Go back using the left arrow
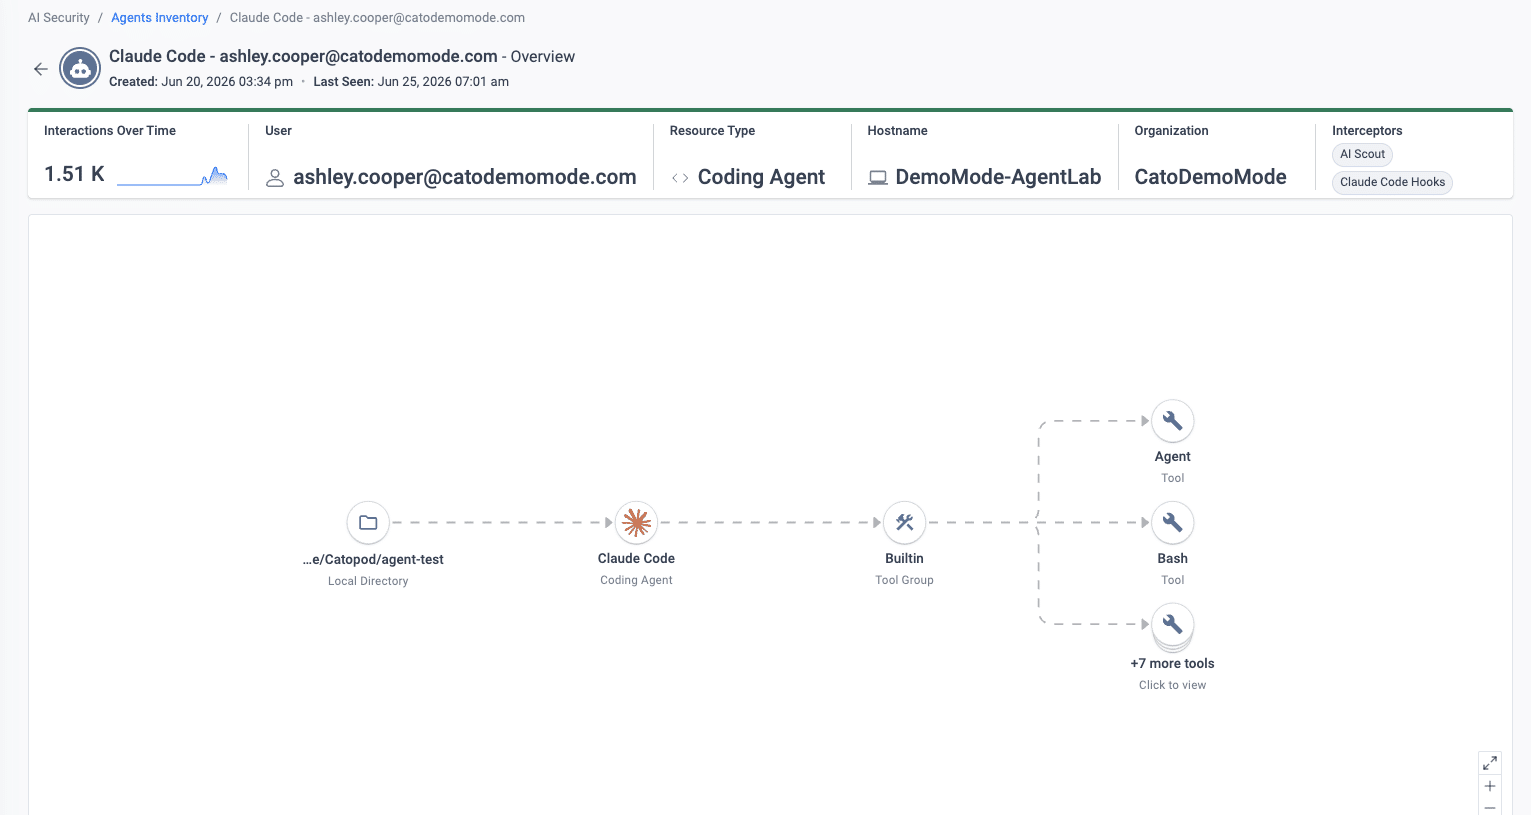Screen dimensions: 1531x815 point(41,69)
